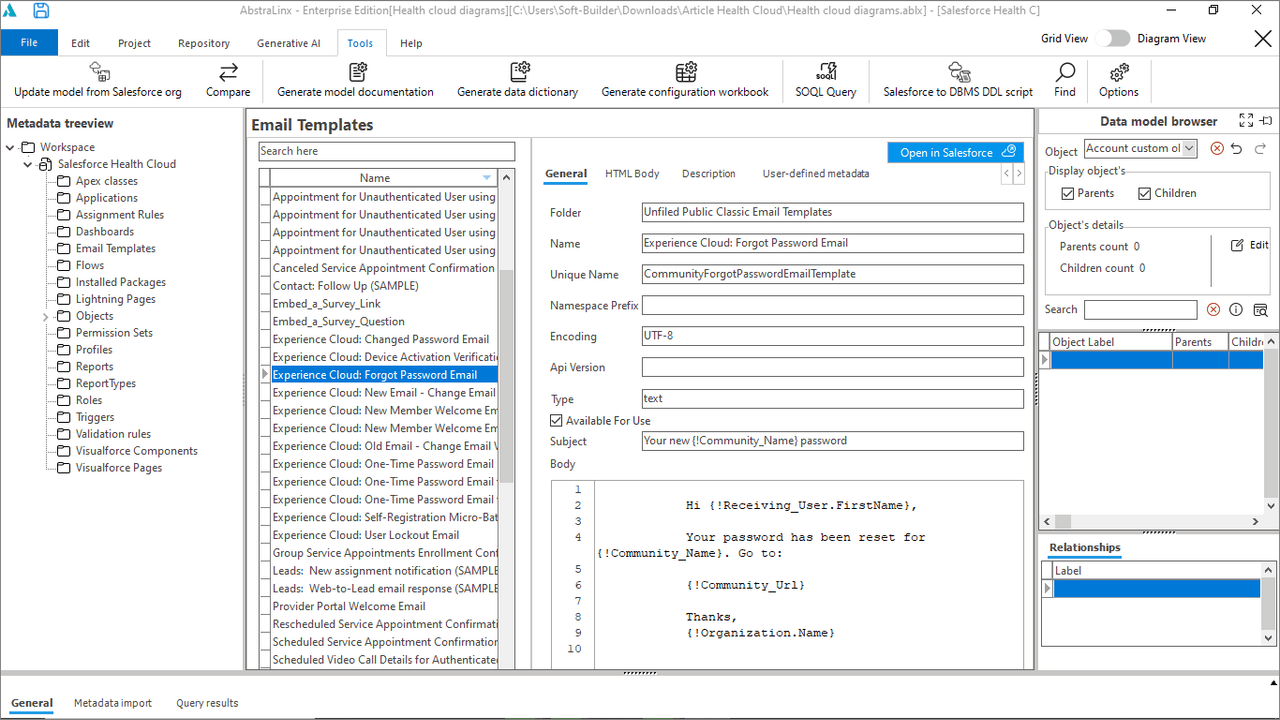Image resolution: width=1280 pixels, height=720 pixels.
Task: Switch to the Description tab
Action: click(709, 173)
